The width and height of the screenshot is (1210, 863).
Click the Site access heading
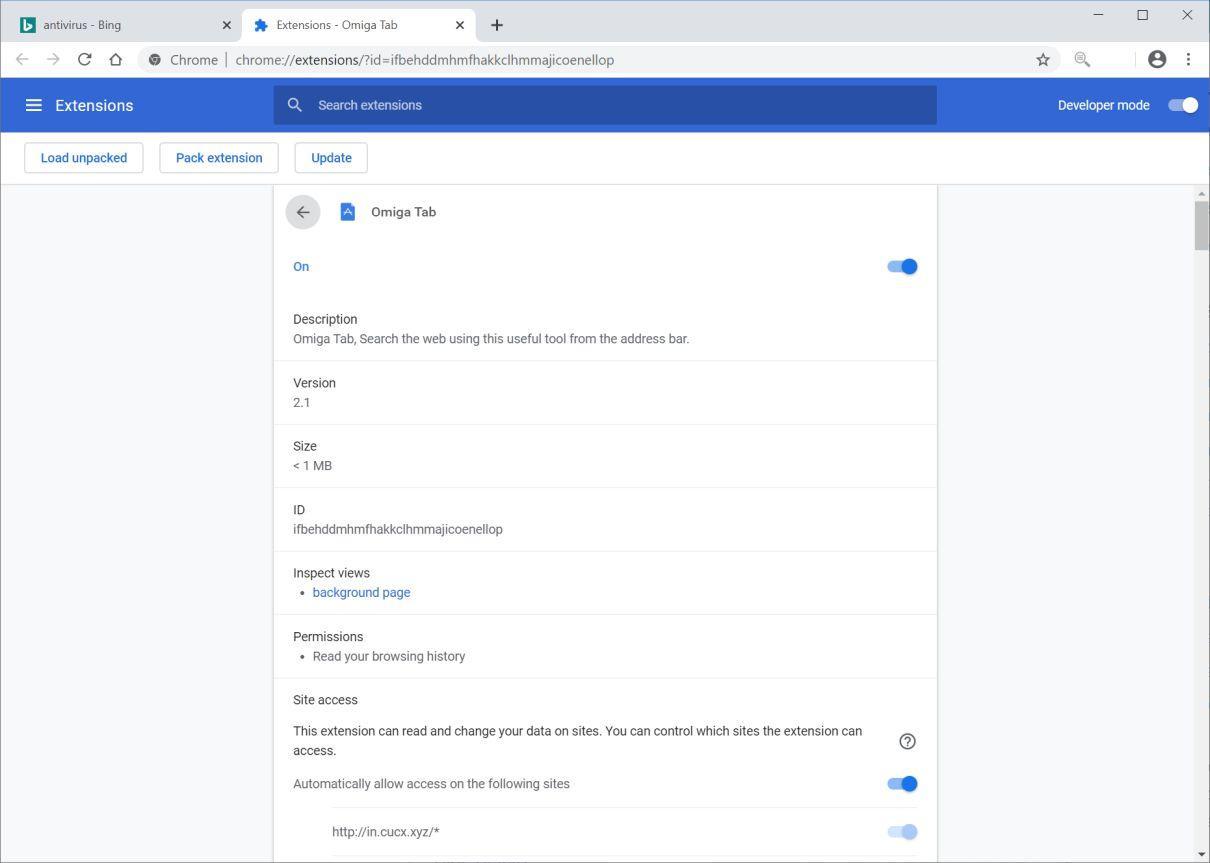pos(325,700)
